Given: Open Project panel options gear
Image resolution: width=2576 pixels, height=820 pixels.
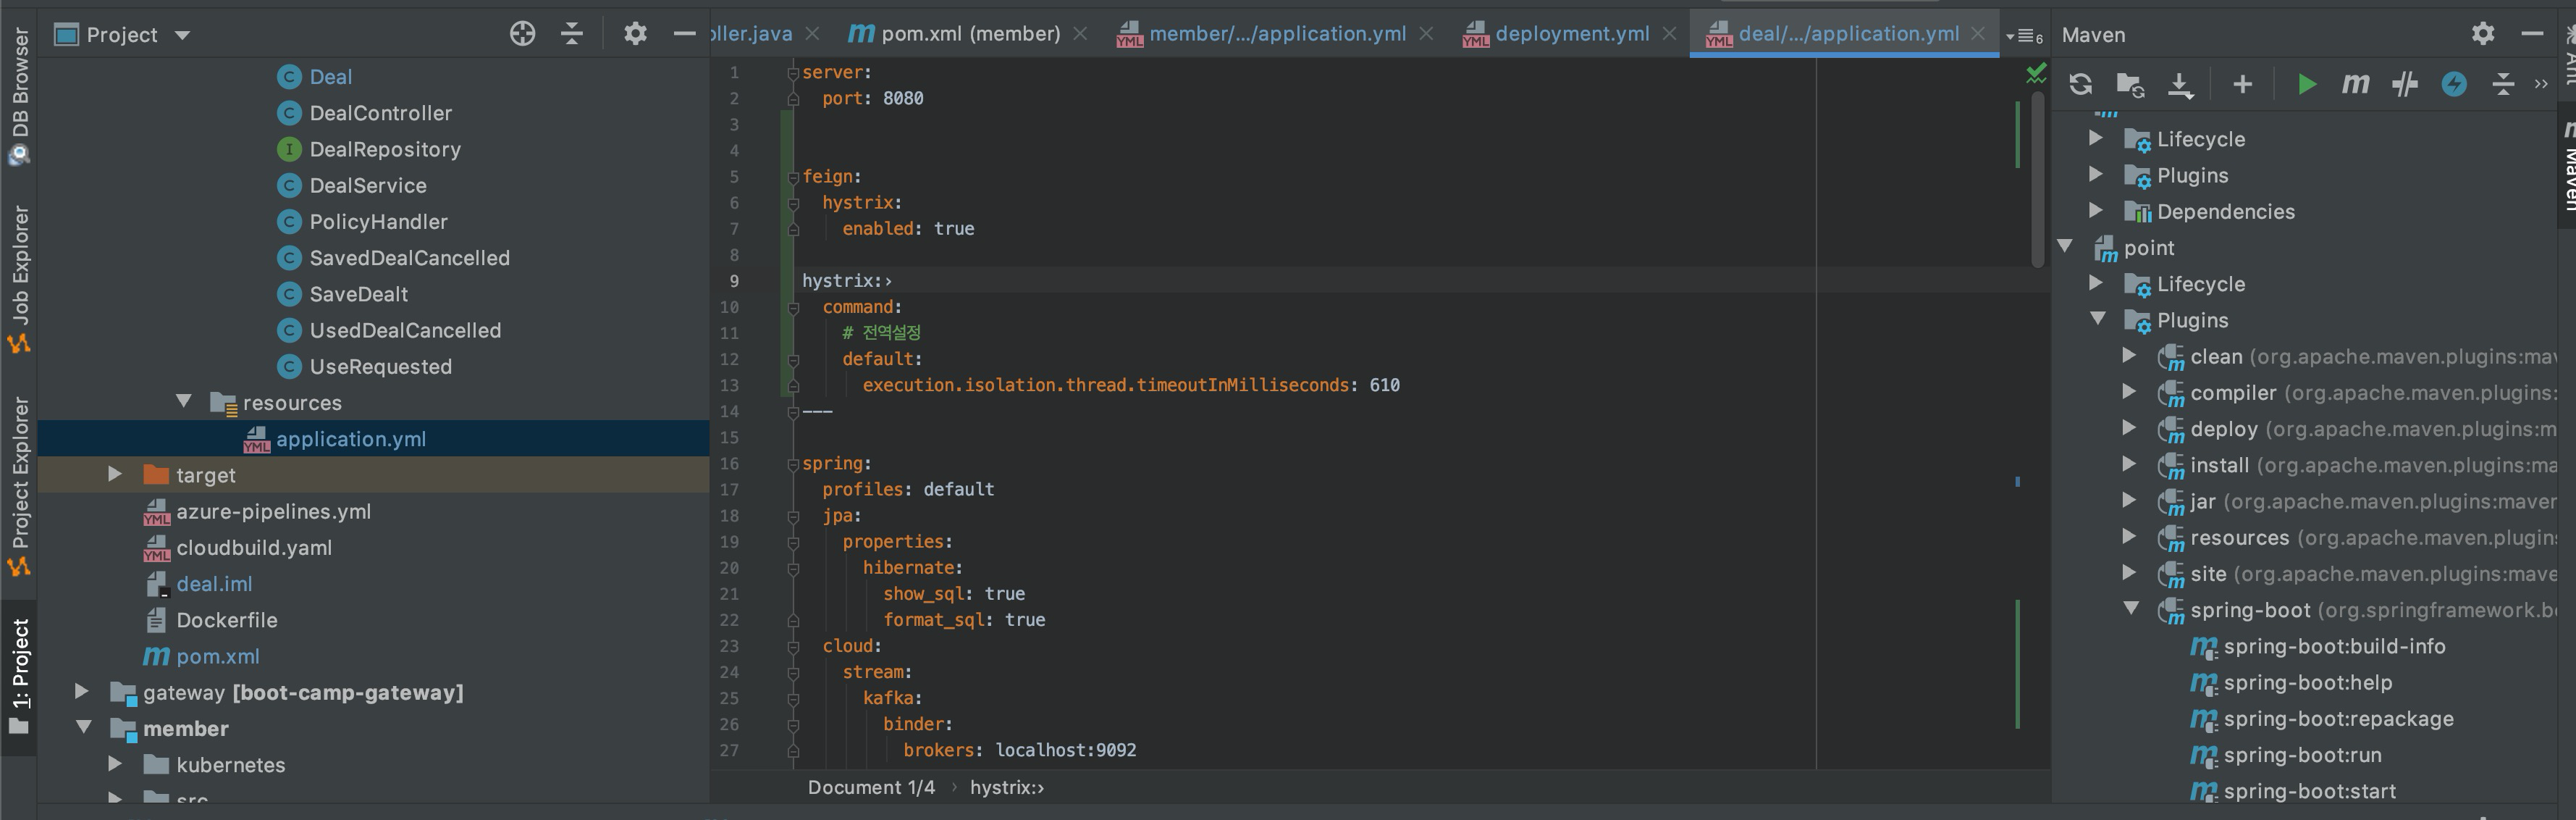Looking at the screenshot, I should coord(635,33).
